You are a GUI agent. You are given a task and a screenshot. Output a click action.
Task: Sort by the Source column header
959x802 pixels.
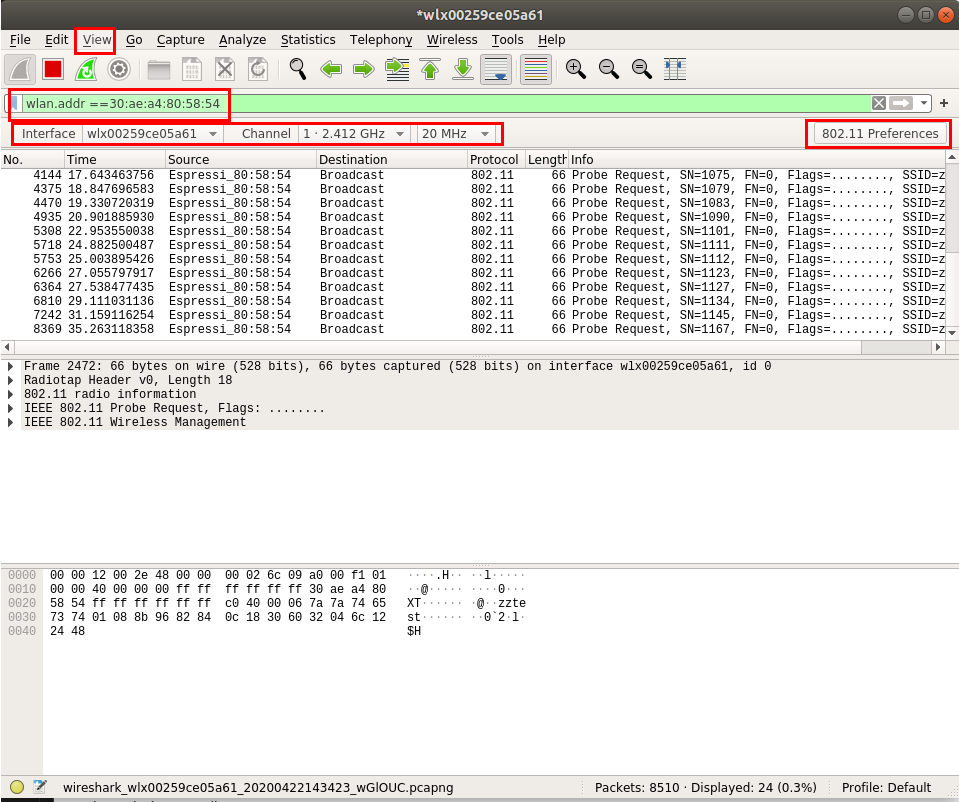[241, 160]
